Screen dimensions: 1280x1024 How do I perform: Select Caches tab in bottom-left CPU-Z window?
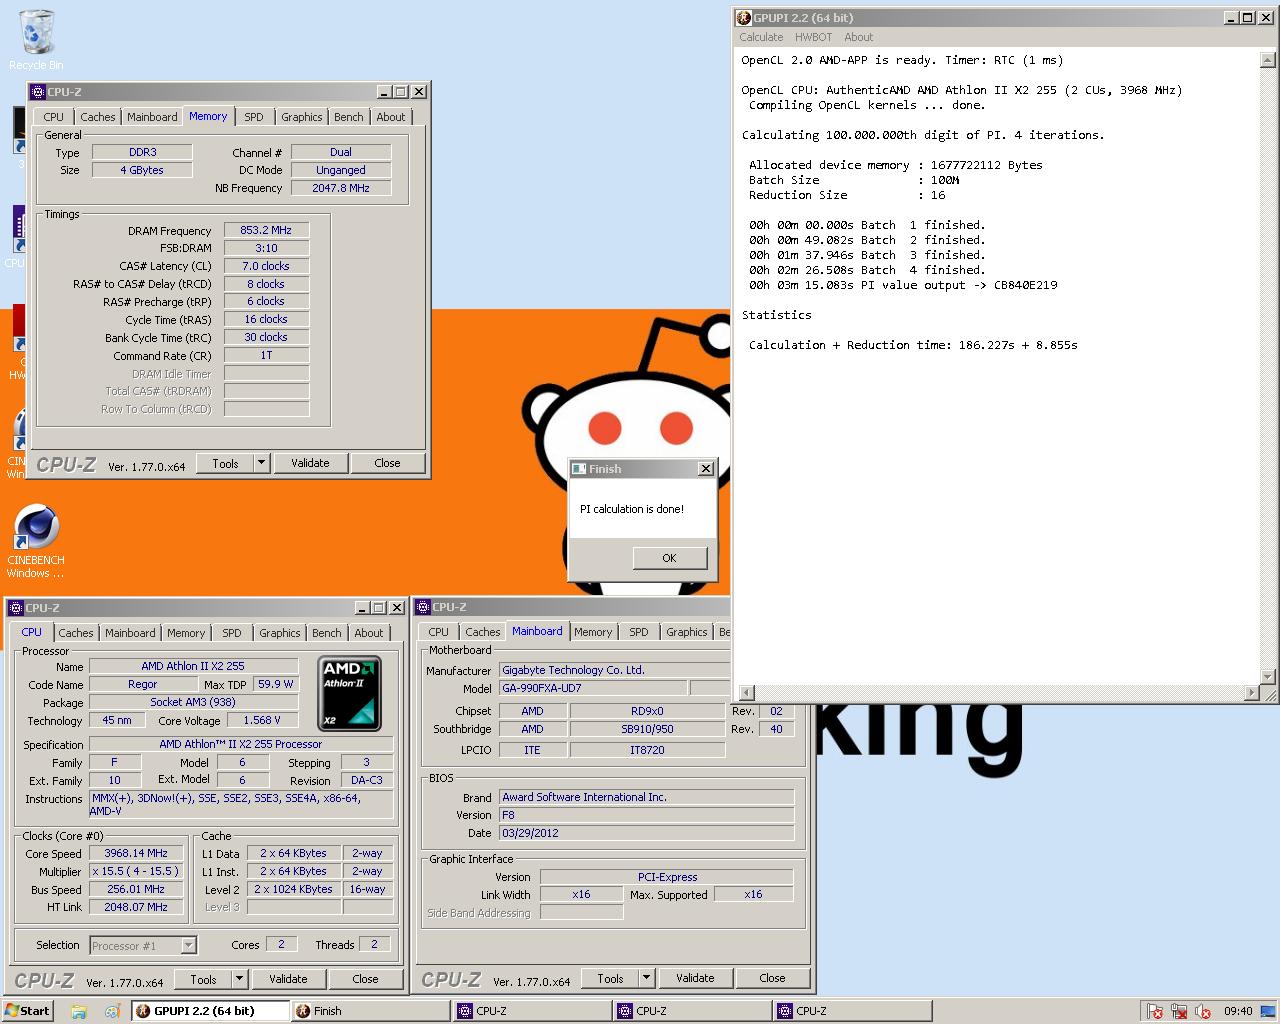pyautogui.click(x=76, y=633)
